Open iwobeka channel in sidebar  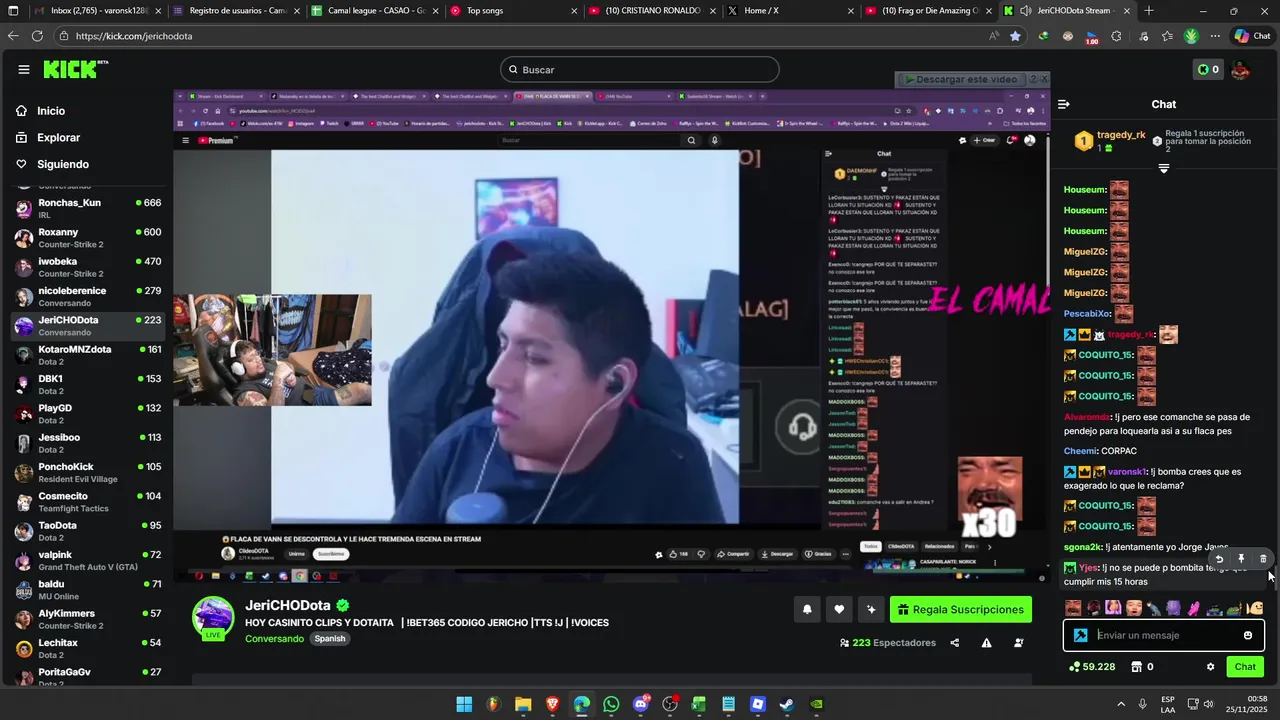88,267
